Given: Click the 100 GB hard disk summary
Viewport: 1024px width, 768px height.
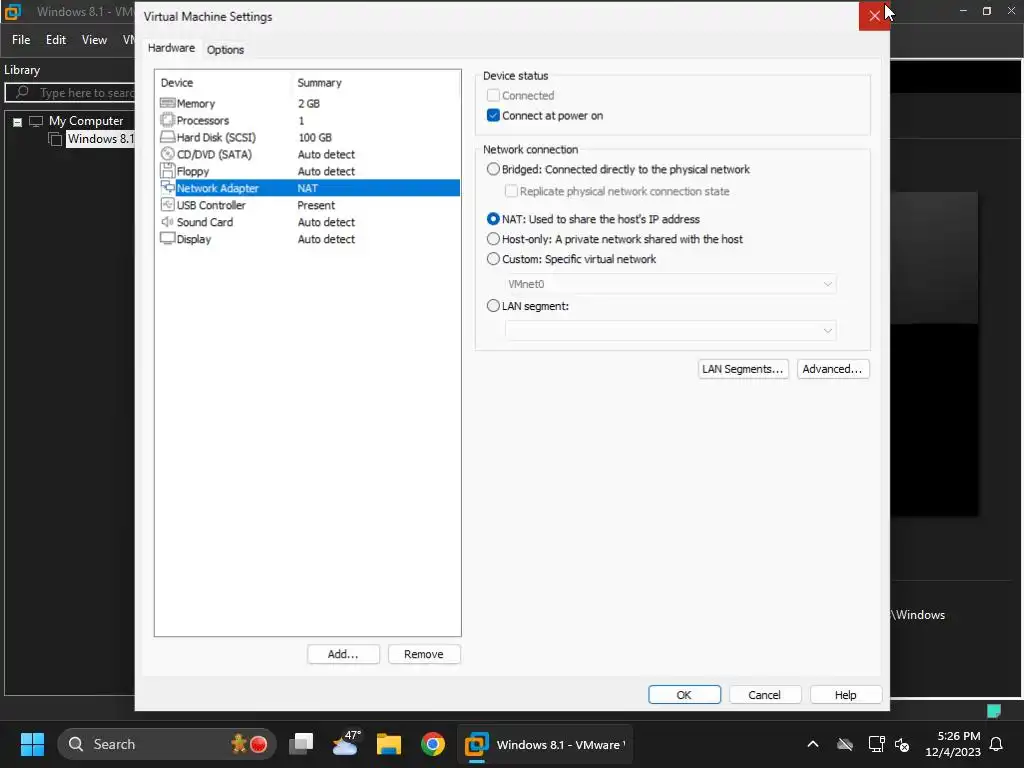Looking at the screenshot, I should pyautogui.click(x=315, y=137).
